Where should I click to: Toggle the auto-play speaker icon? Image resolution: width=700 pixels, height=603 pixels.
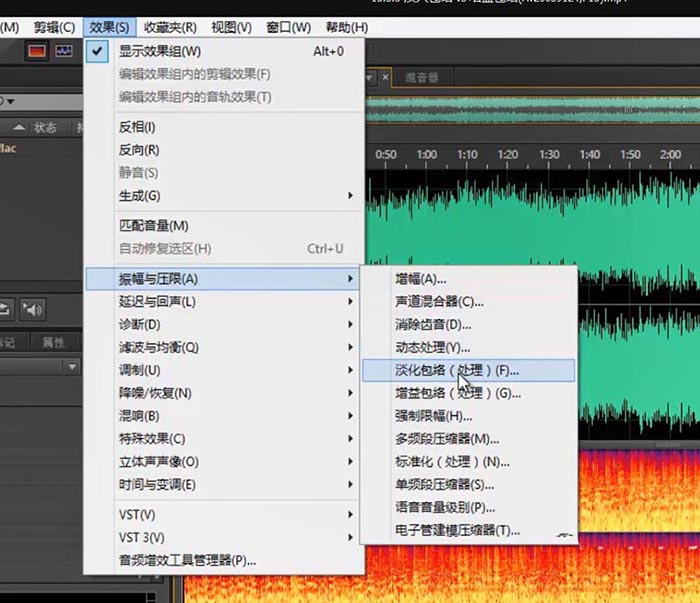point(34,309)
